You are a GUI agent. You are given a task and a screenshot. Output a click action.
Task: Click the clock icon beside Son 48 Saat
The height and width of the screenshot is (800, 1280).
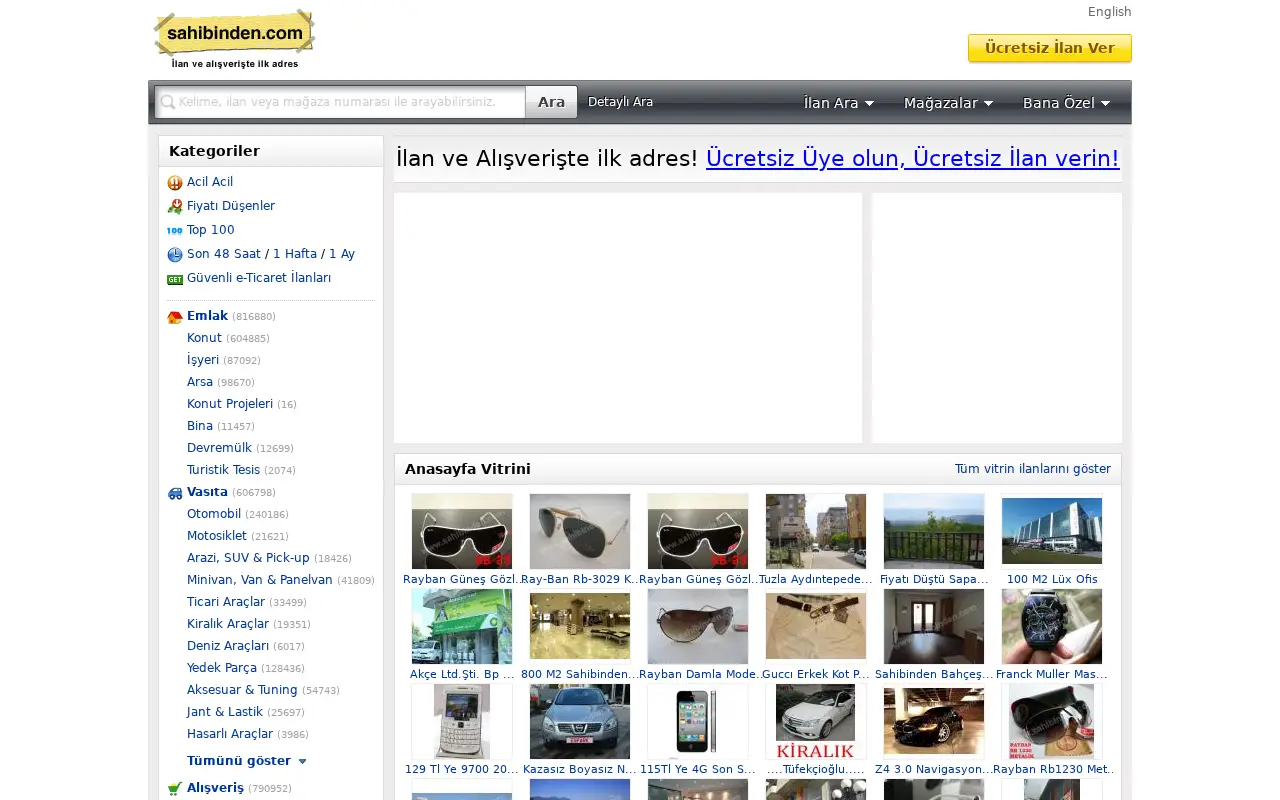pyautogui.click(x=175, y=255)
